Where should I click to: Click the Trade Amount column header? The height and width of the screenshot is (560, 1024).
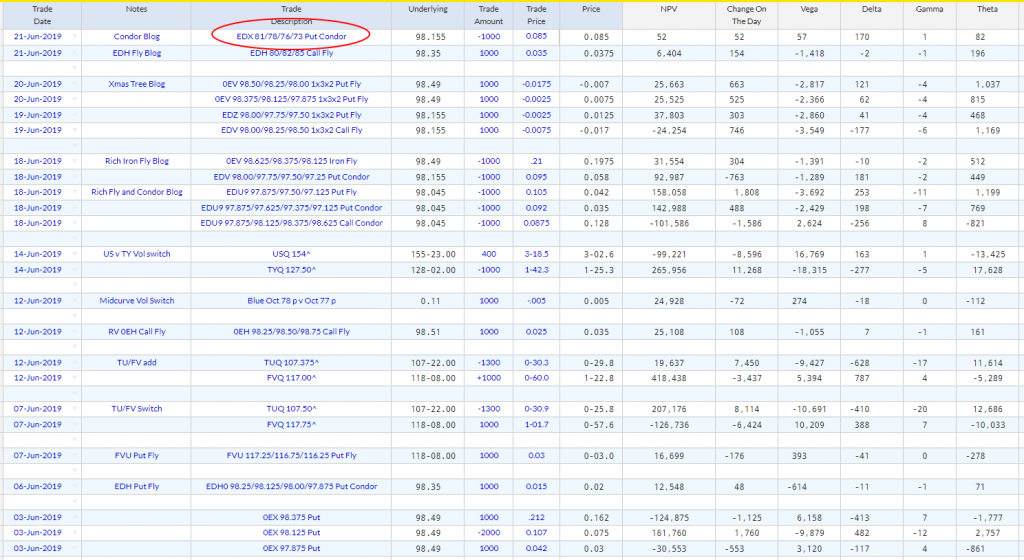point(488,15)
